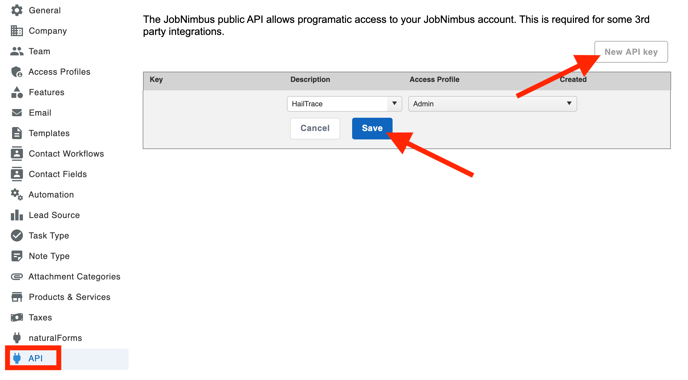Open Features settings
Screen dimensions: 688x380
click(x=47, y=92)
